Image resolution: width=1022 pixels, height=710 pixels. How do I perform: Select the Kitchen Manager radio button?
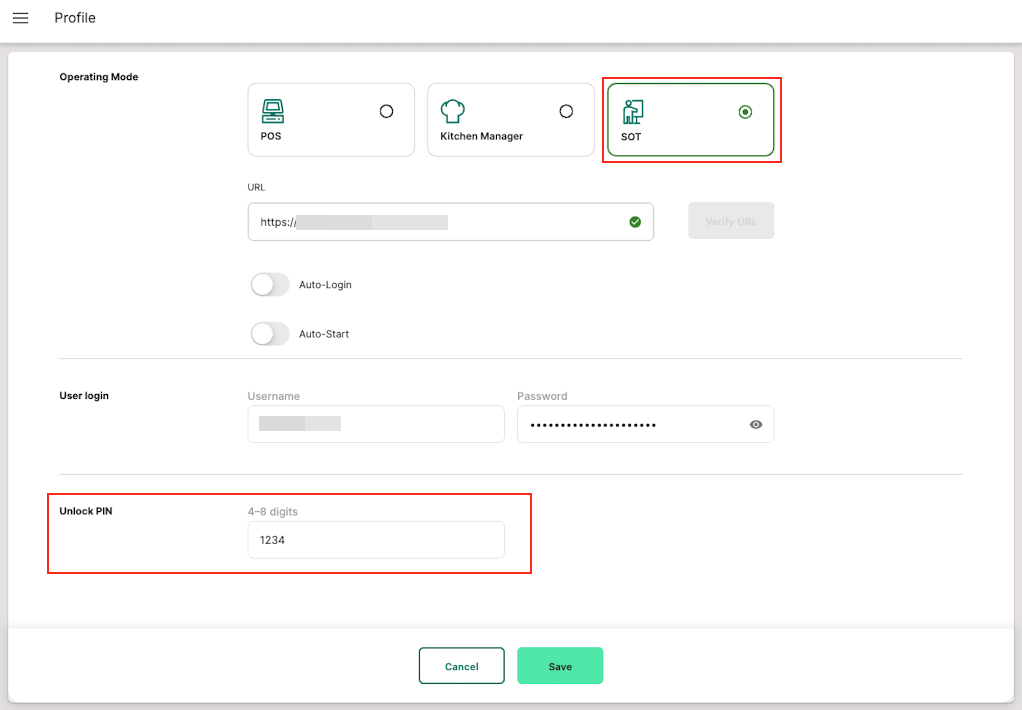(x=566, y=112)
